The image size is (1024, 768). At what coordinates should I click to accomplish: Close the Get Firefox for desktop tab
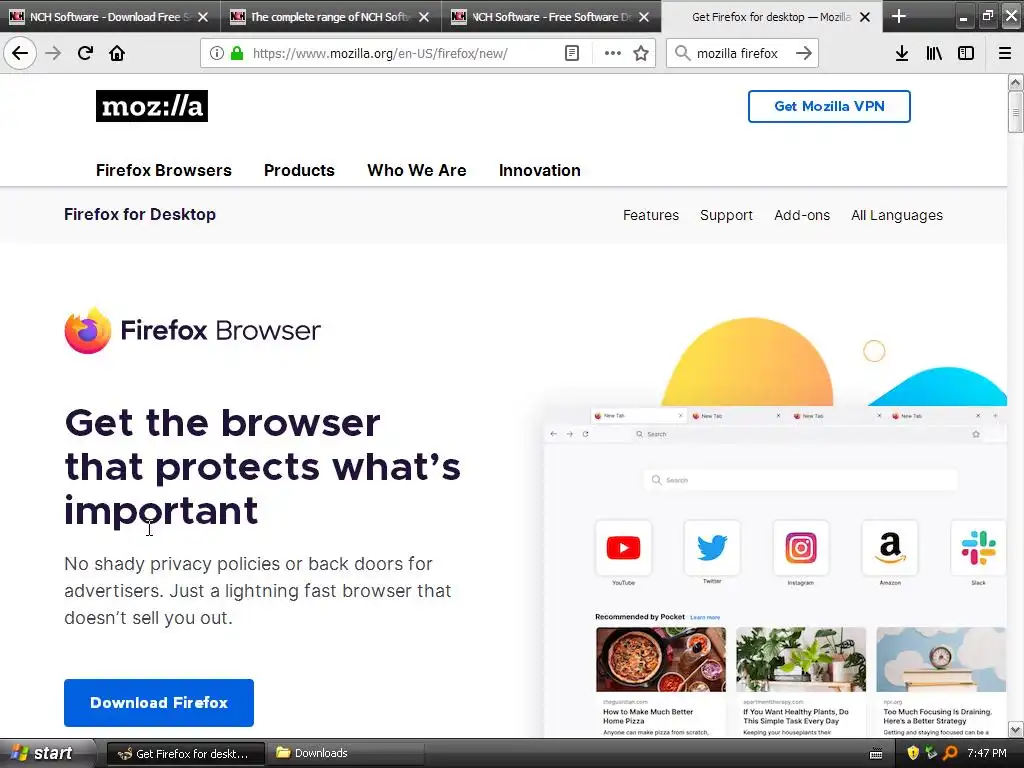tap(865, 17)
